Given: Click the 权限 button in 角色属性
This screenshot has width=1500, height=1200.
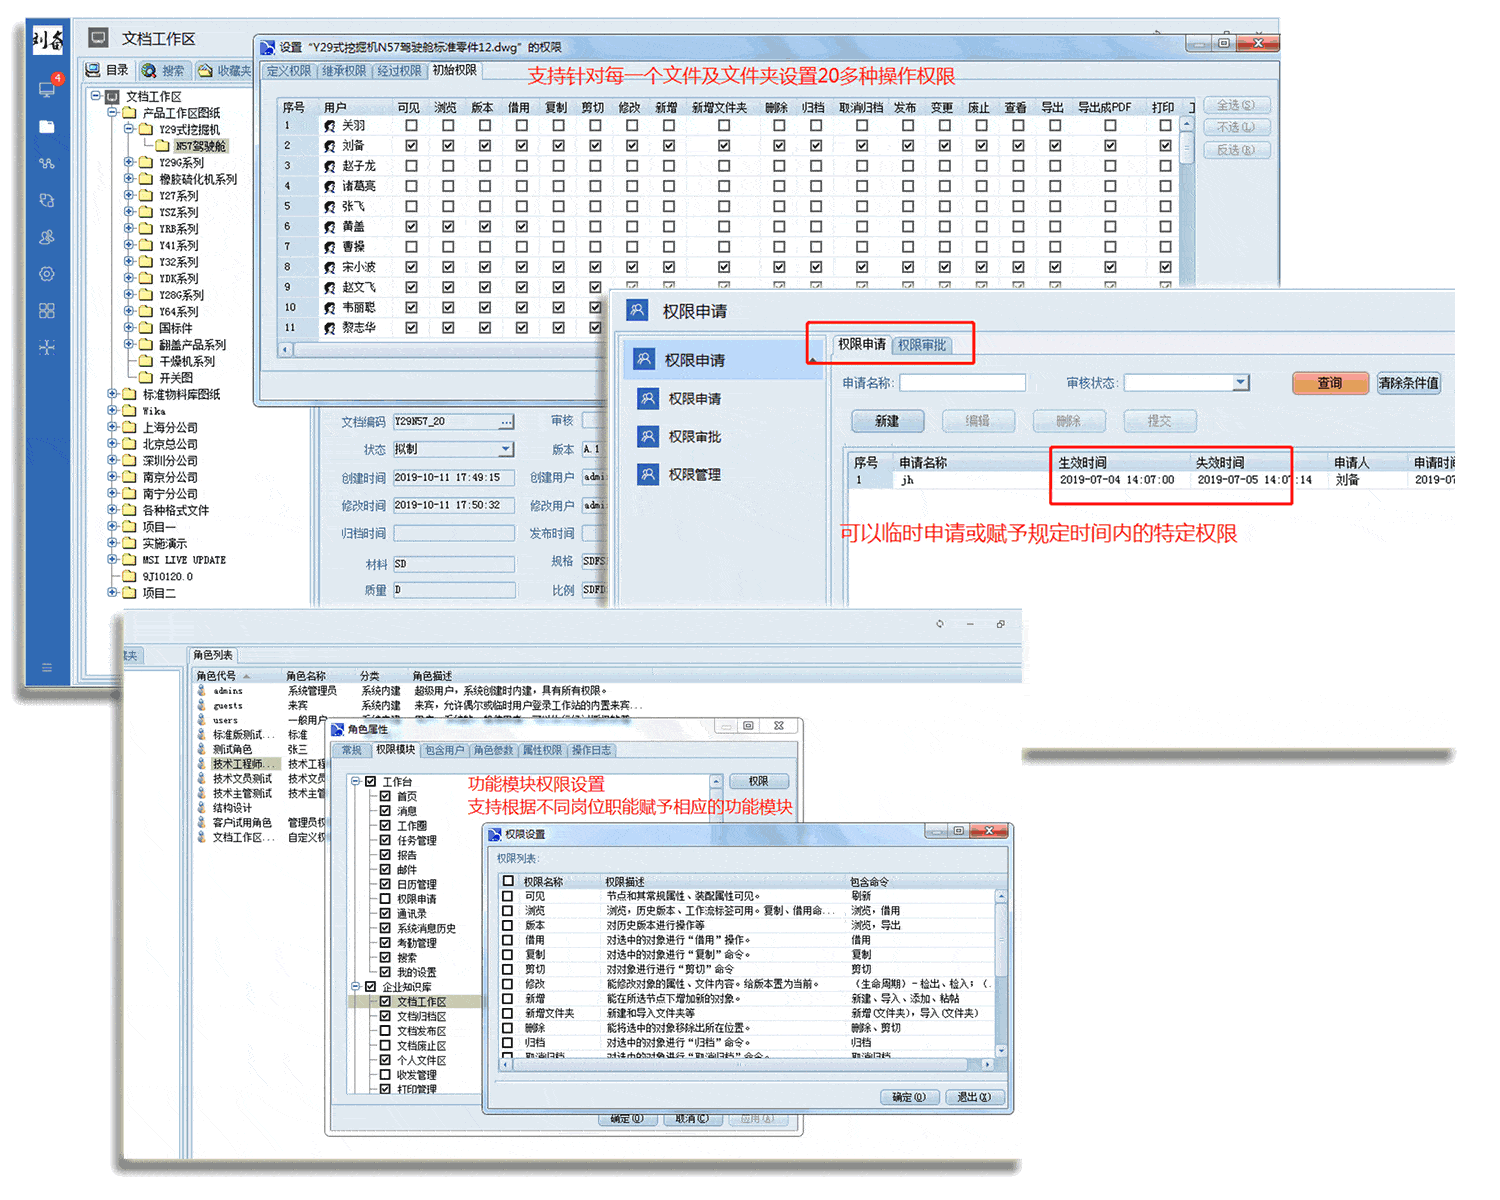Looking at the screenshot, I should [759, 781].
